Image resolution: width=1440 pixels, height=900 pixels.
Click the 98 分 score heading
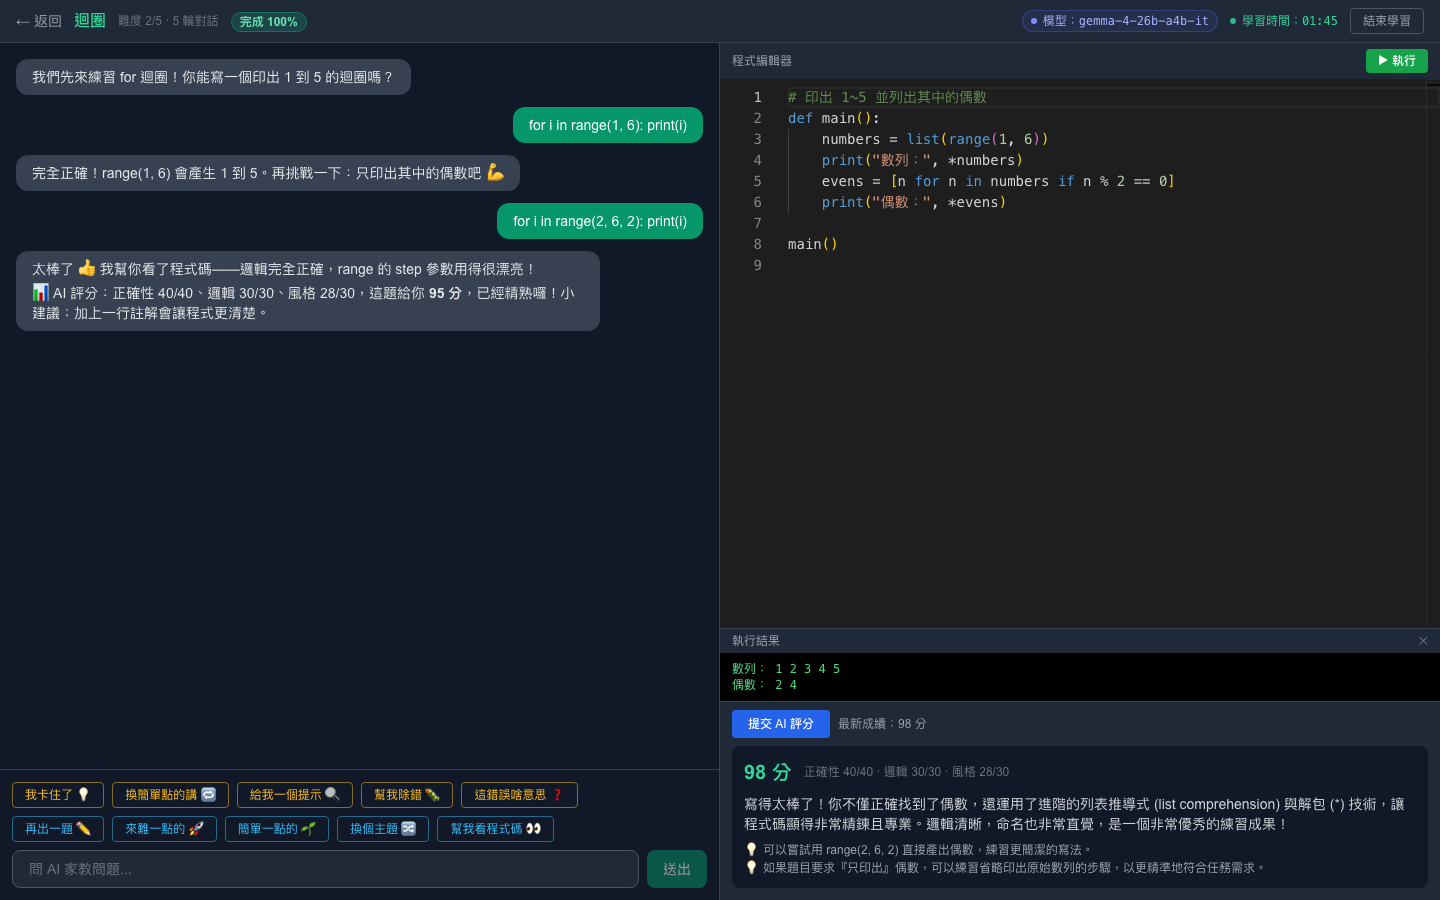[x=767, y=772]
